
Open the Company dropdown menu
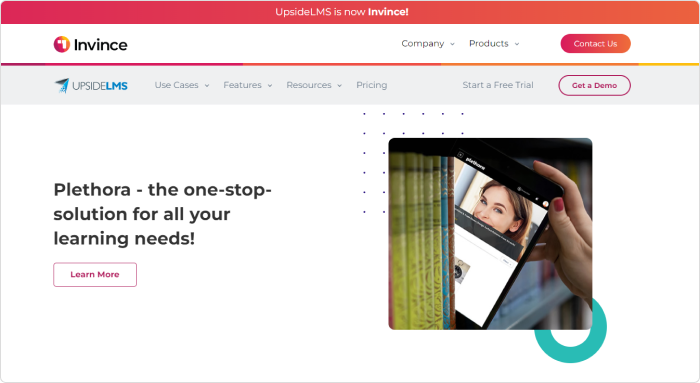pos(428,44)
